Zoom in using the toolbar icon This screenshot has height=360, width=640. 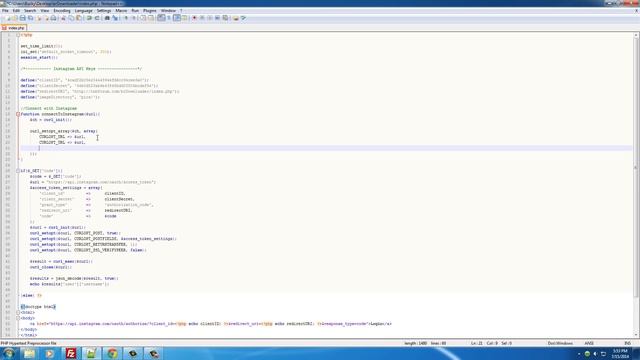tap(126, 18)
